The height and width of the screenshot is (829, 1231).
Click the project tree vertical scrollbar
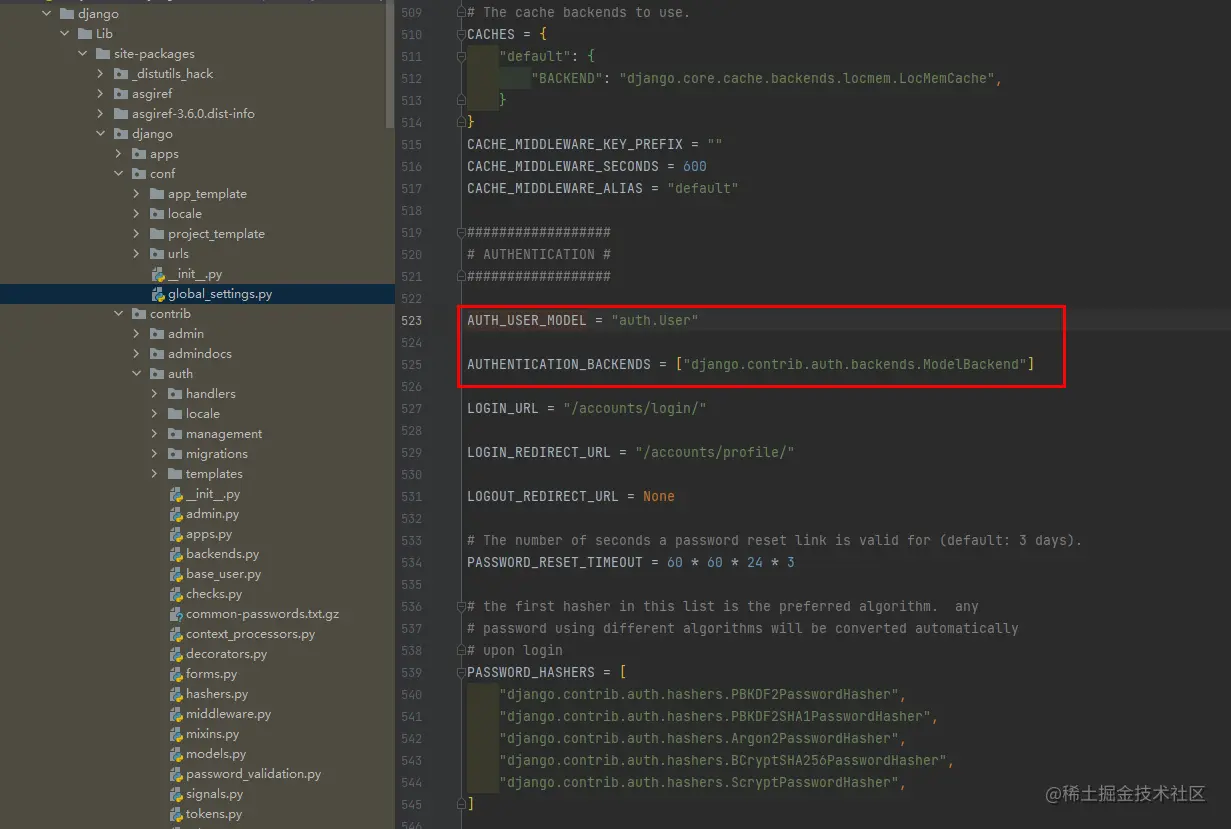(x=390, y=64)
